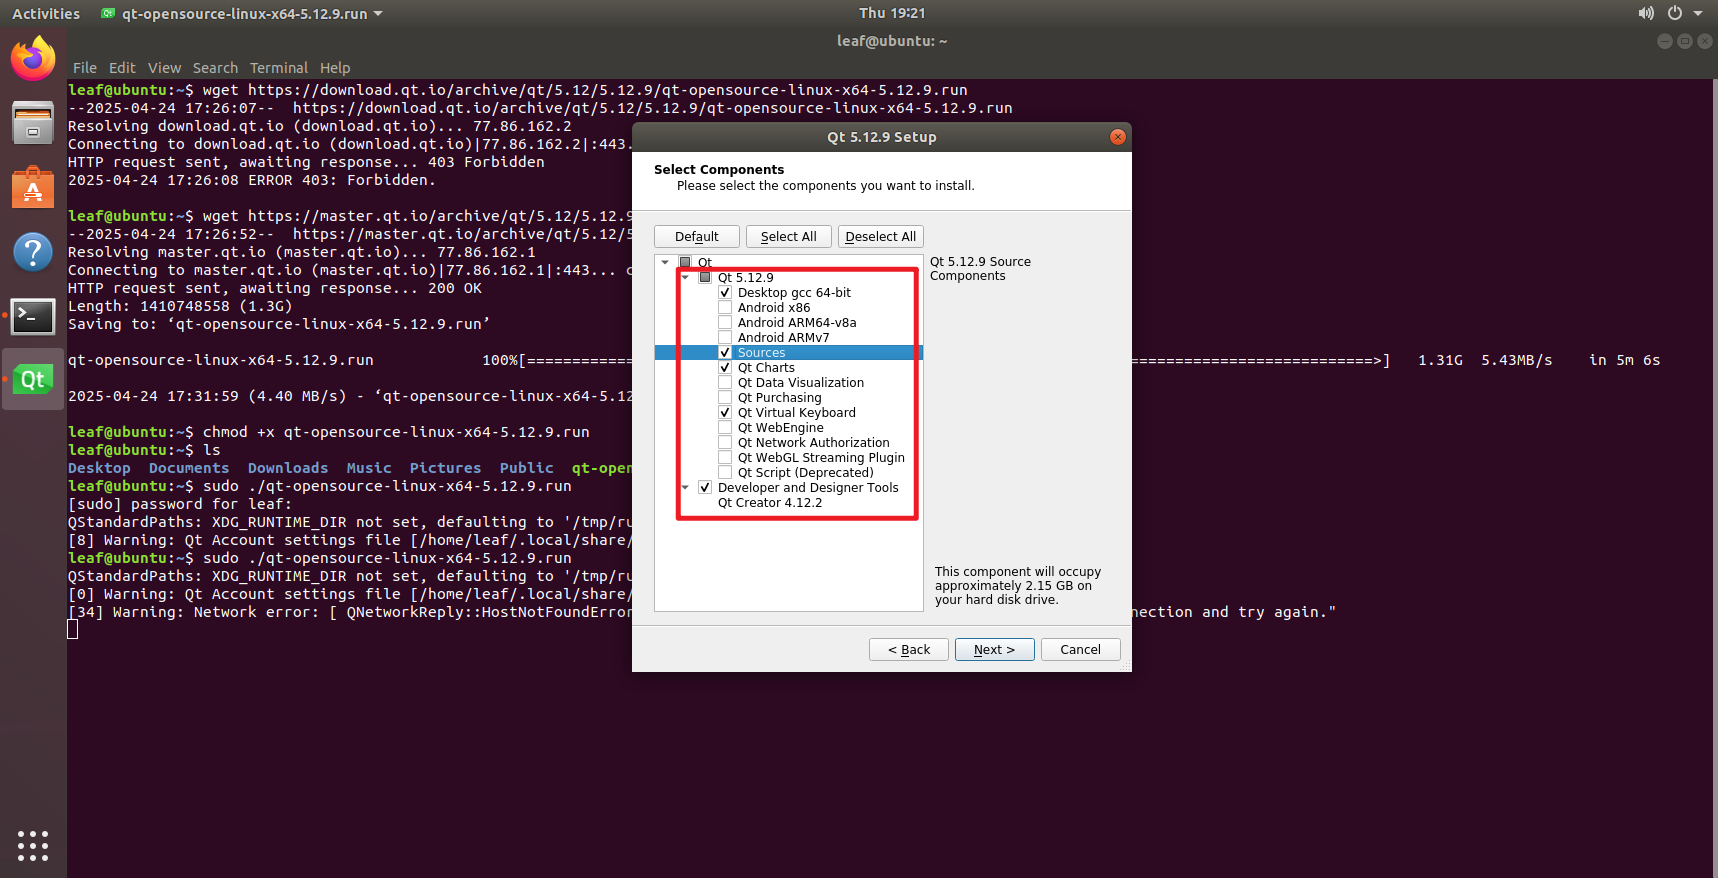Click the Select Components heading
Viewport: 1718px width, 878px height.
tap(719, 169)
